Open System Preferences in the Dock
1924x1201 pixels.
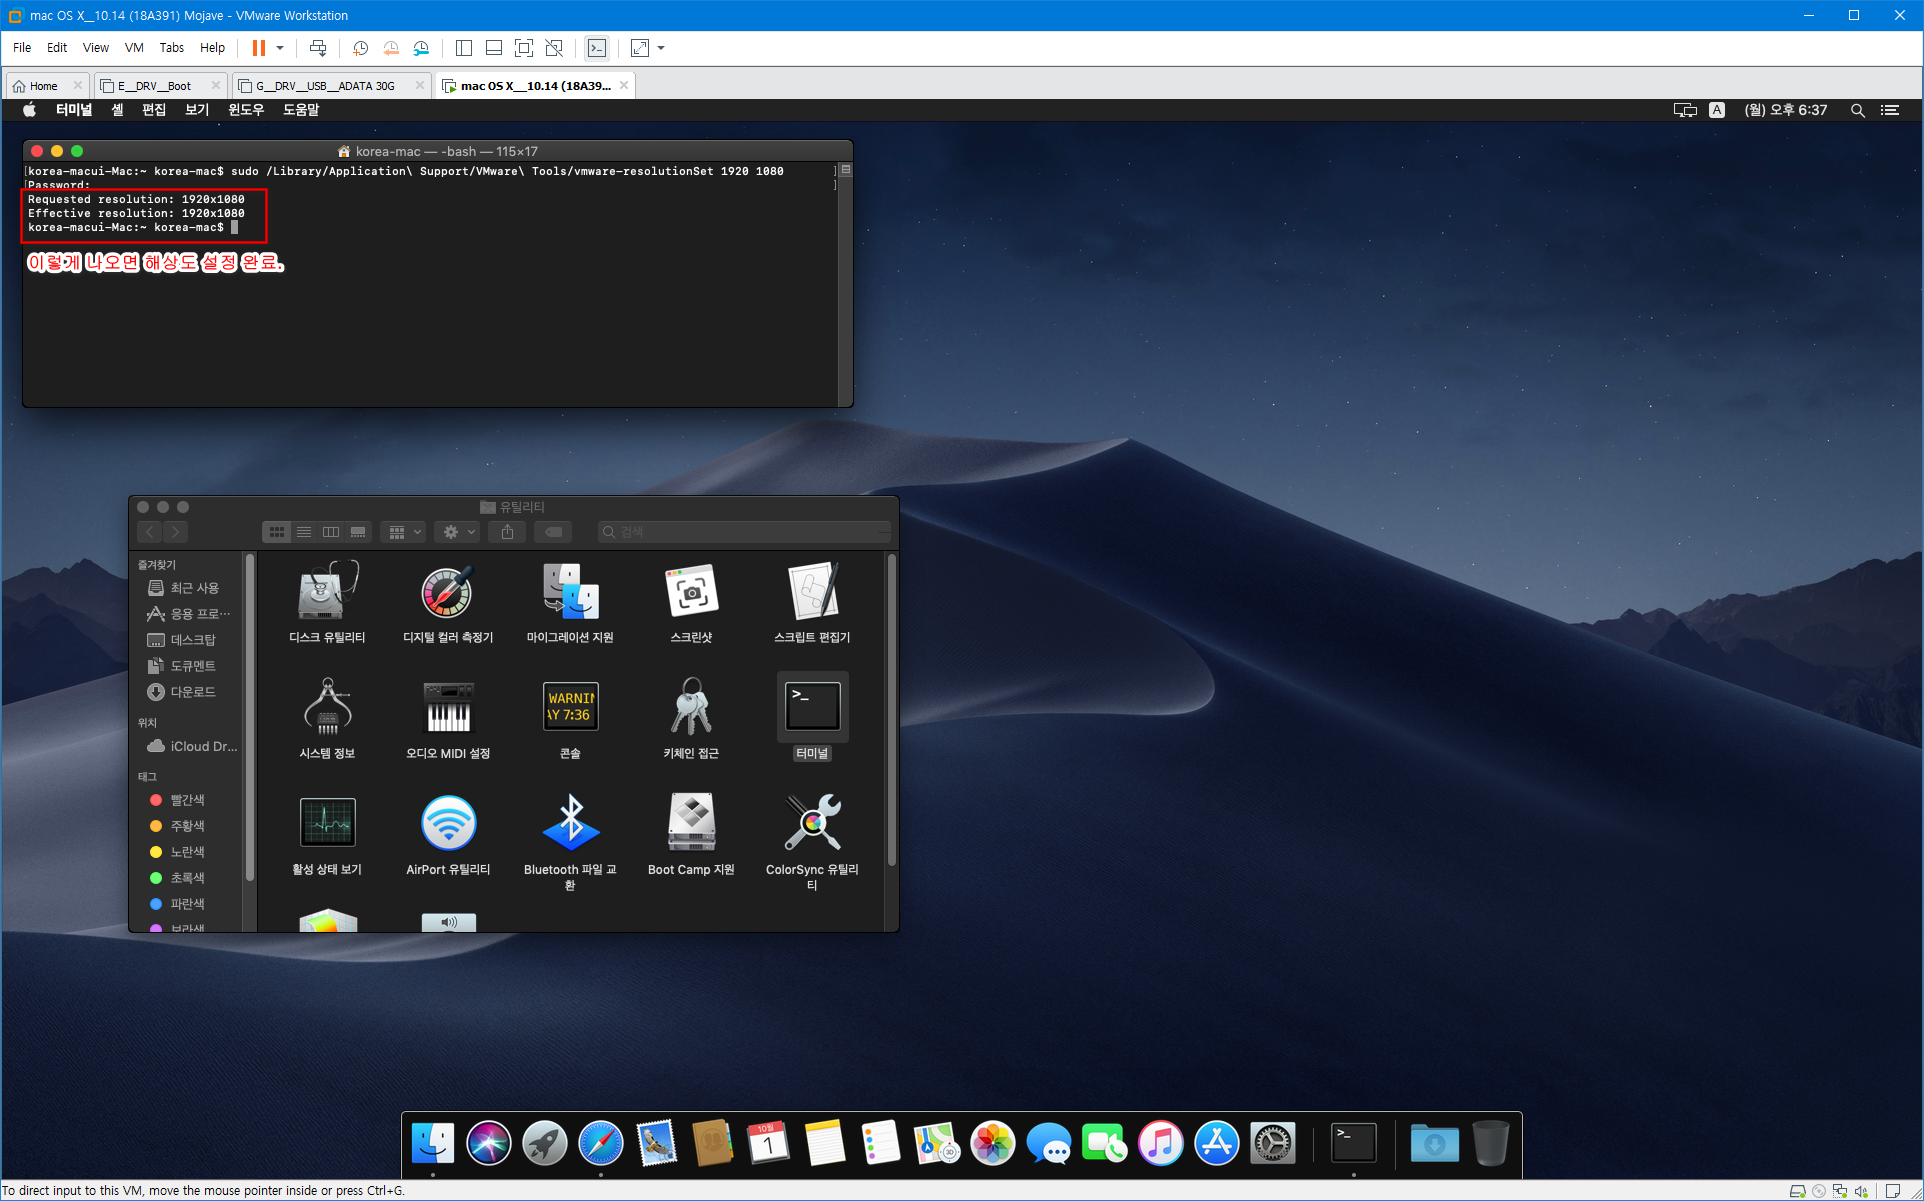[x=1273, y=1143]
